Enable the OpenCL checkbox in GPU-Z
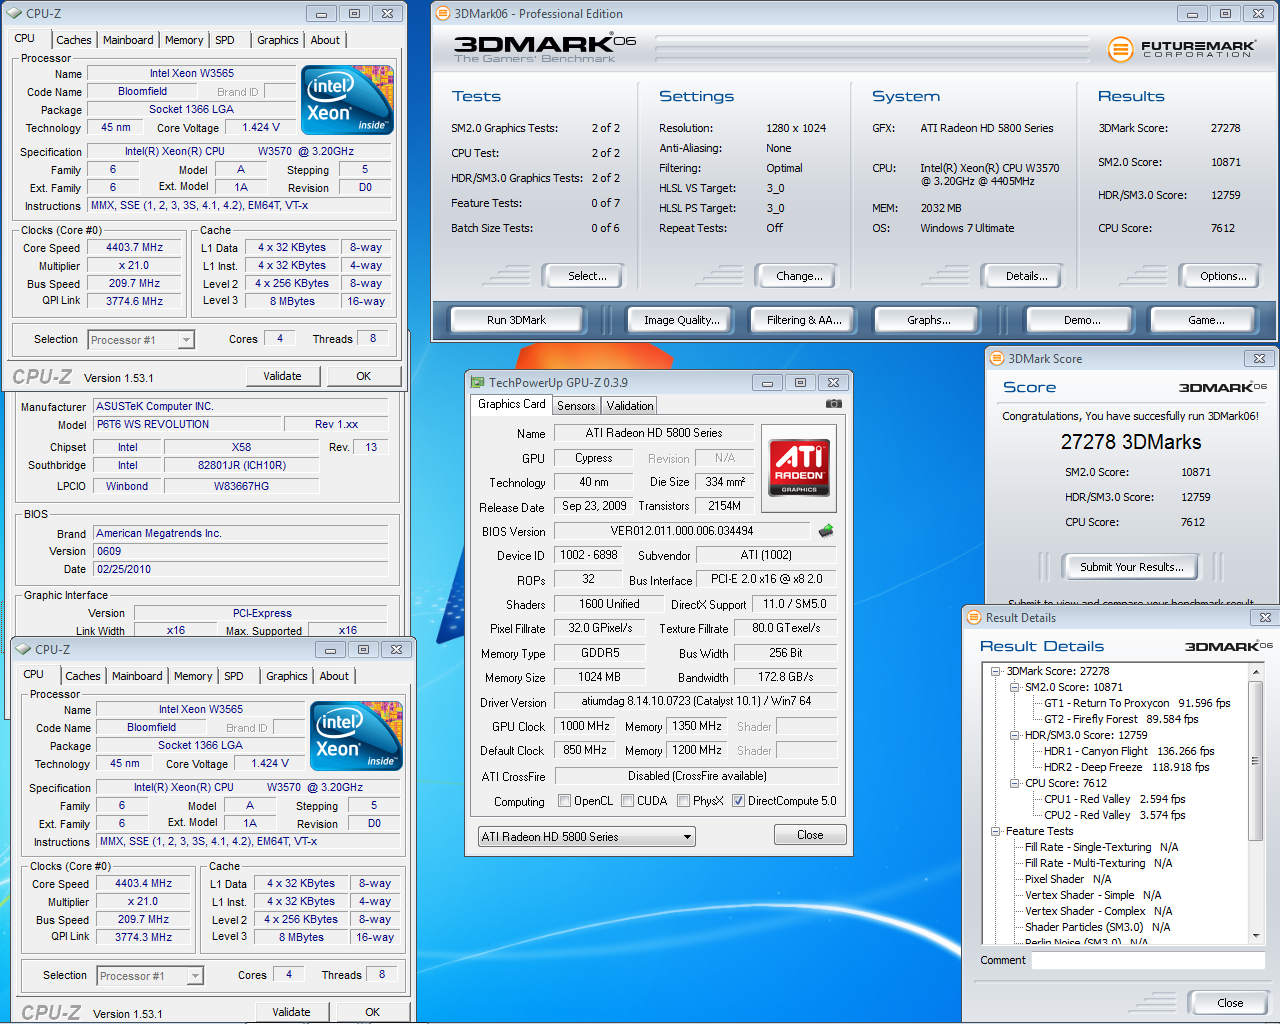The width and height of the screenshot is (1280, 1024). (x=564, y=801)
